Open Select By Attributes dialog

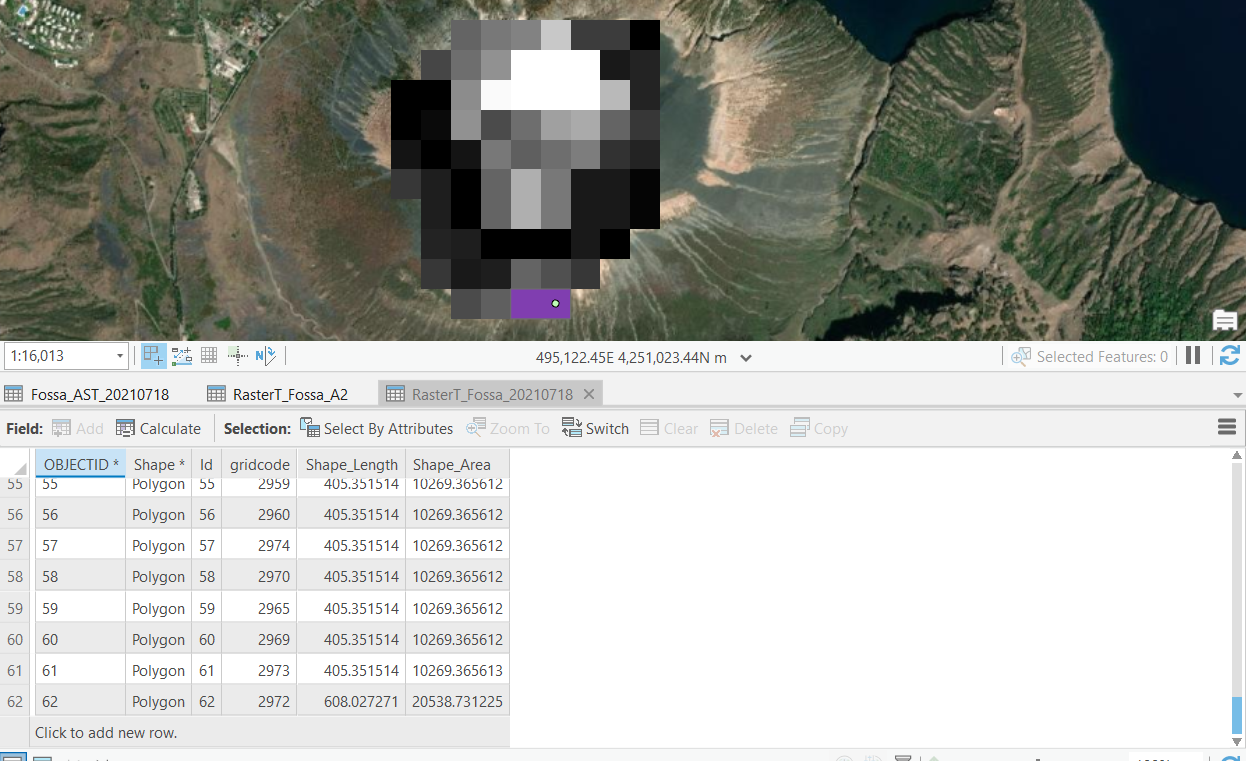click(376, 428)
